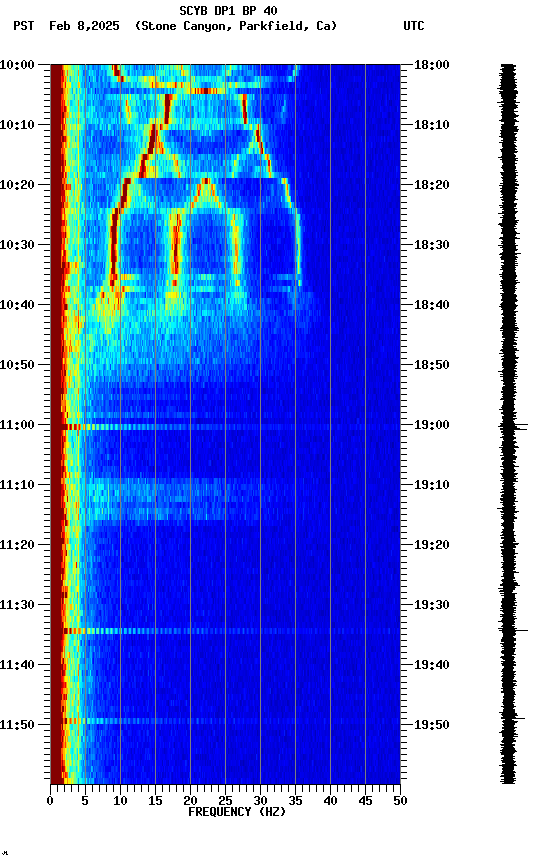Click the UTC time label 19:20
This screenshot has width=552, height=864.
(x=432, y=545)
